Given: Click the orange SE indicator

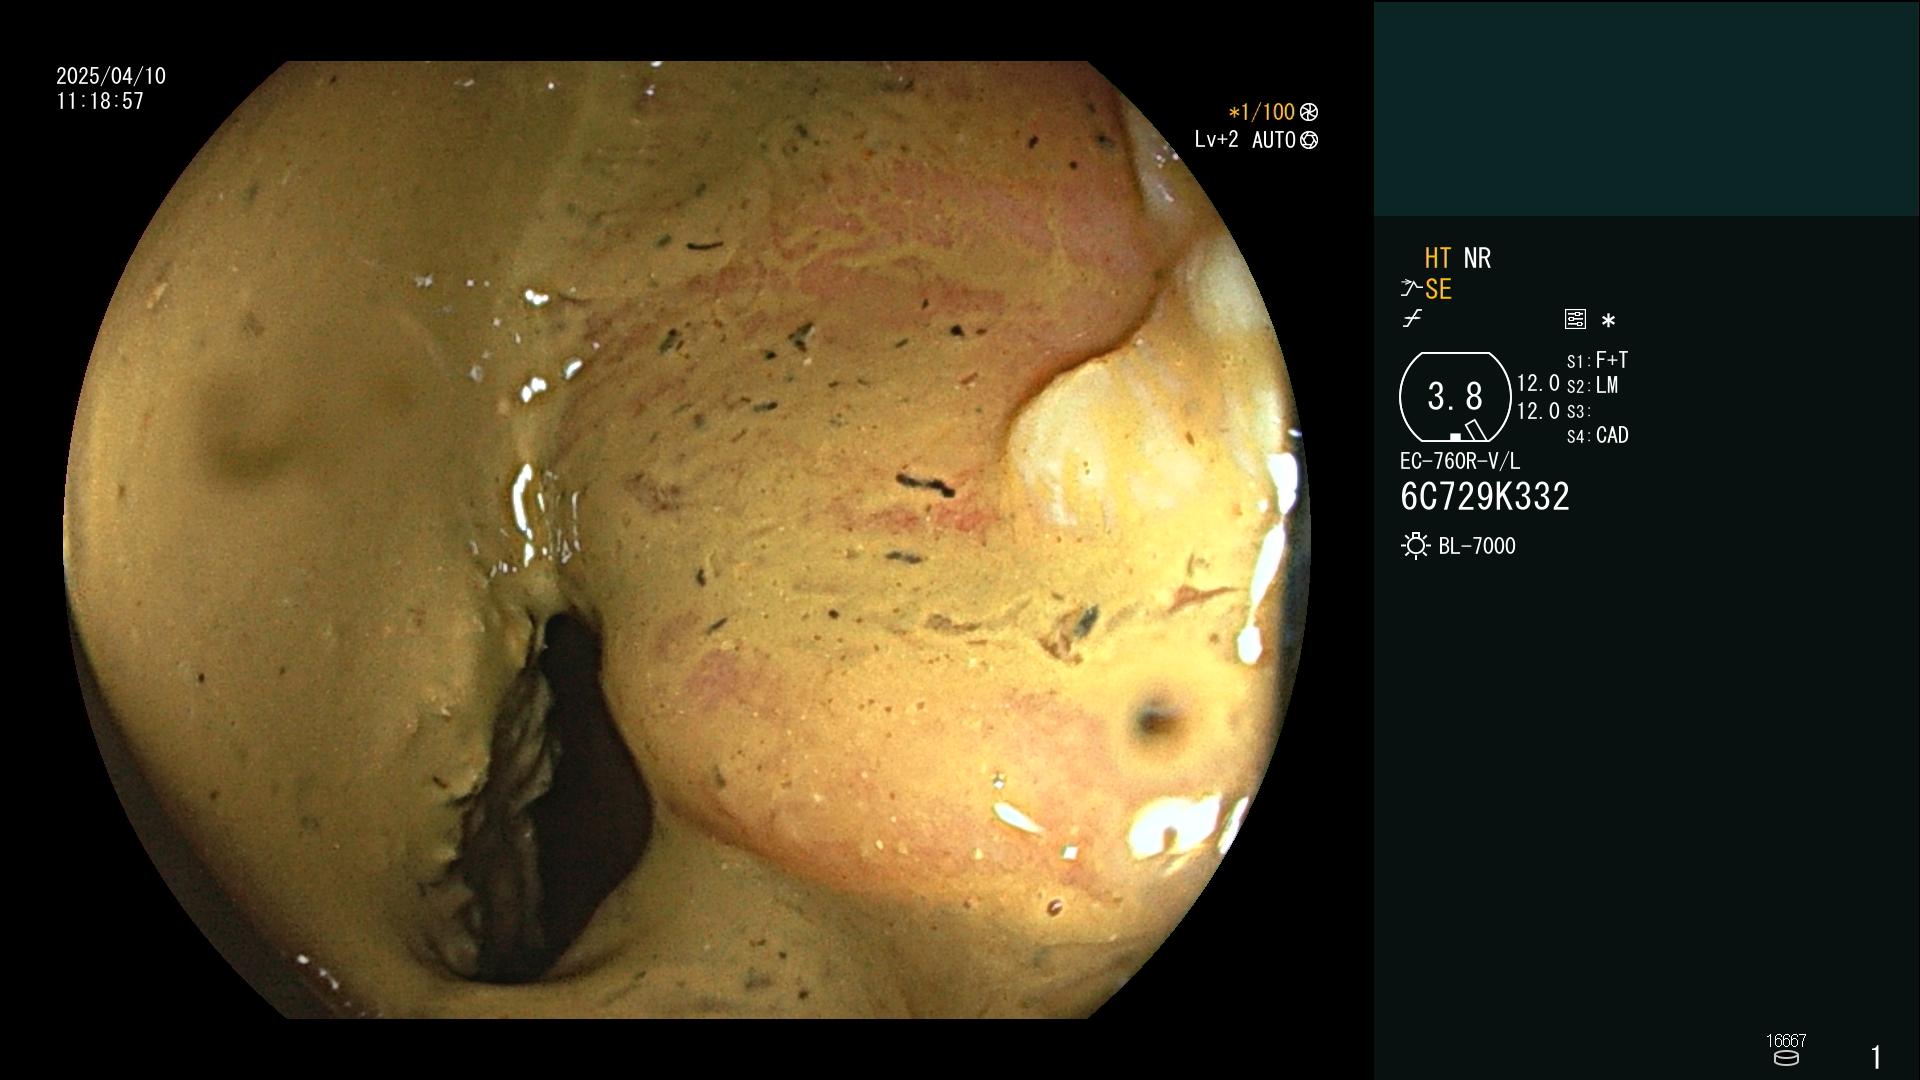Looking at the screenshot, I should coord(1438,289).
